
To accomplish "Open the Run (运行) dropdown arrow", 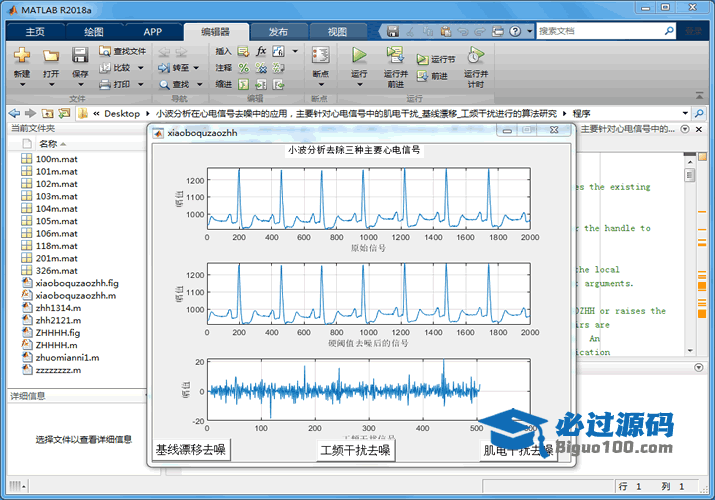I will (359, 84).
